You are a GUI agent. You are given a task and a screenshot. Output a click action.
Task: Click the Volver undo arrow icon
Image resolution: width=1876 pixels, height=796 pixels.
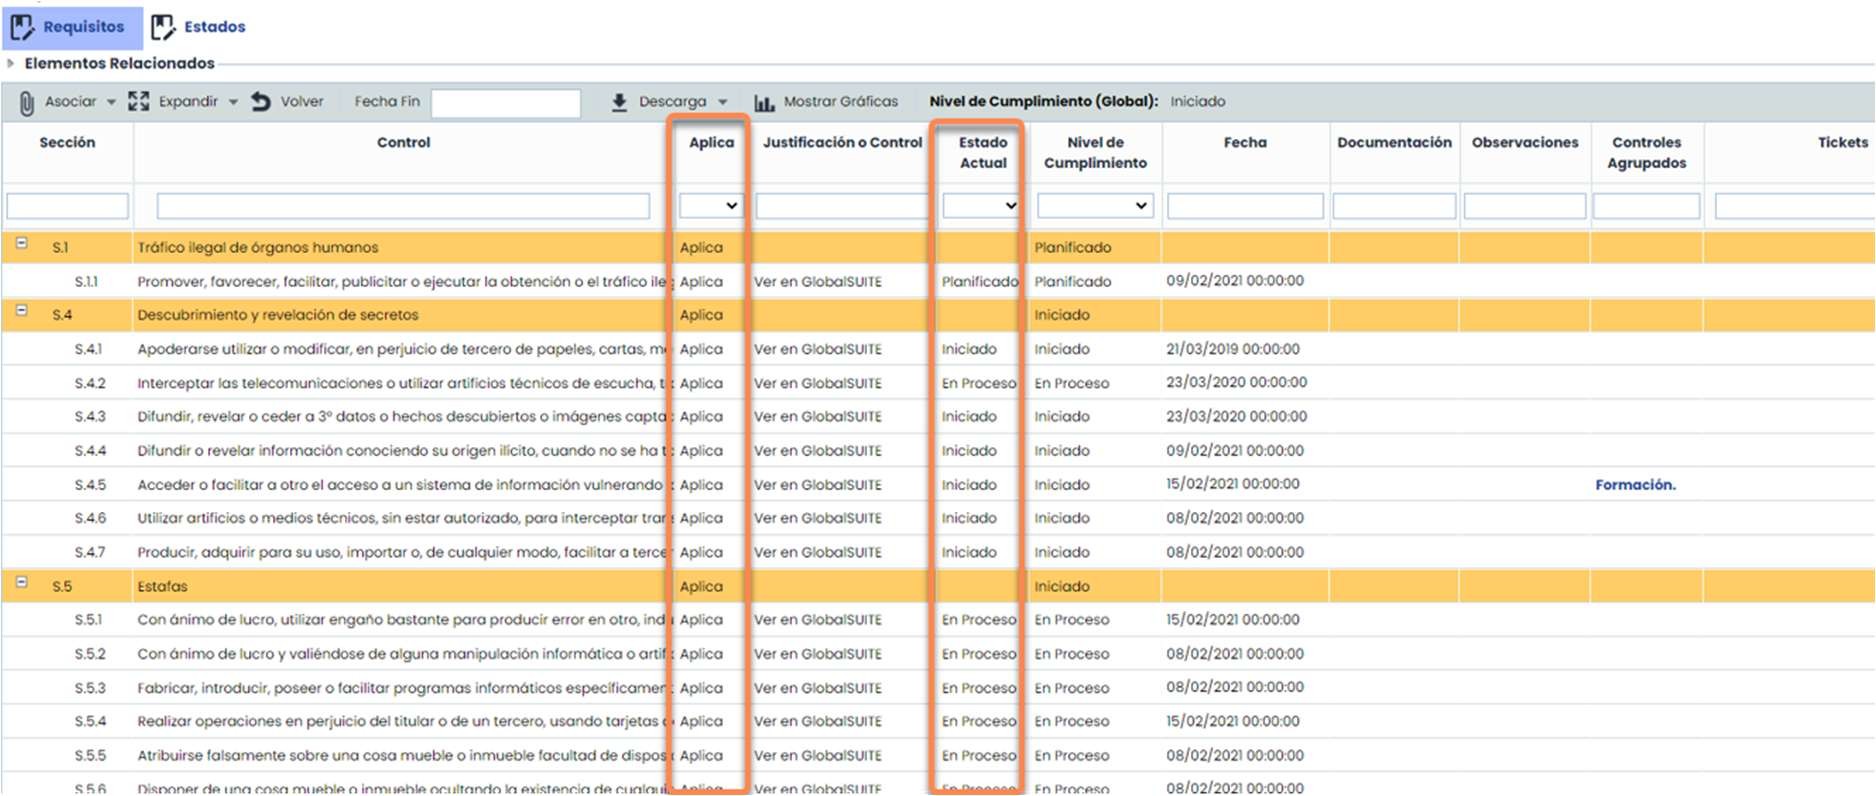261,101
